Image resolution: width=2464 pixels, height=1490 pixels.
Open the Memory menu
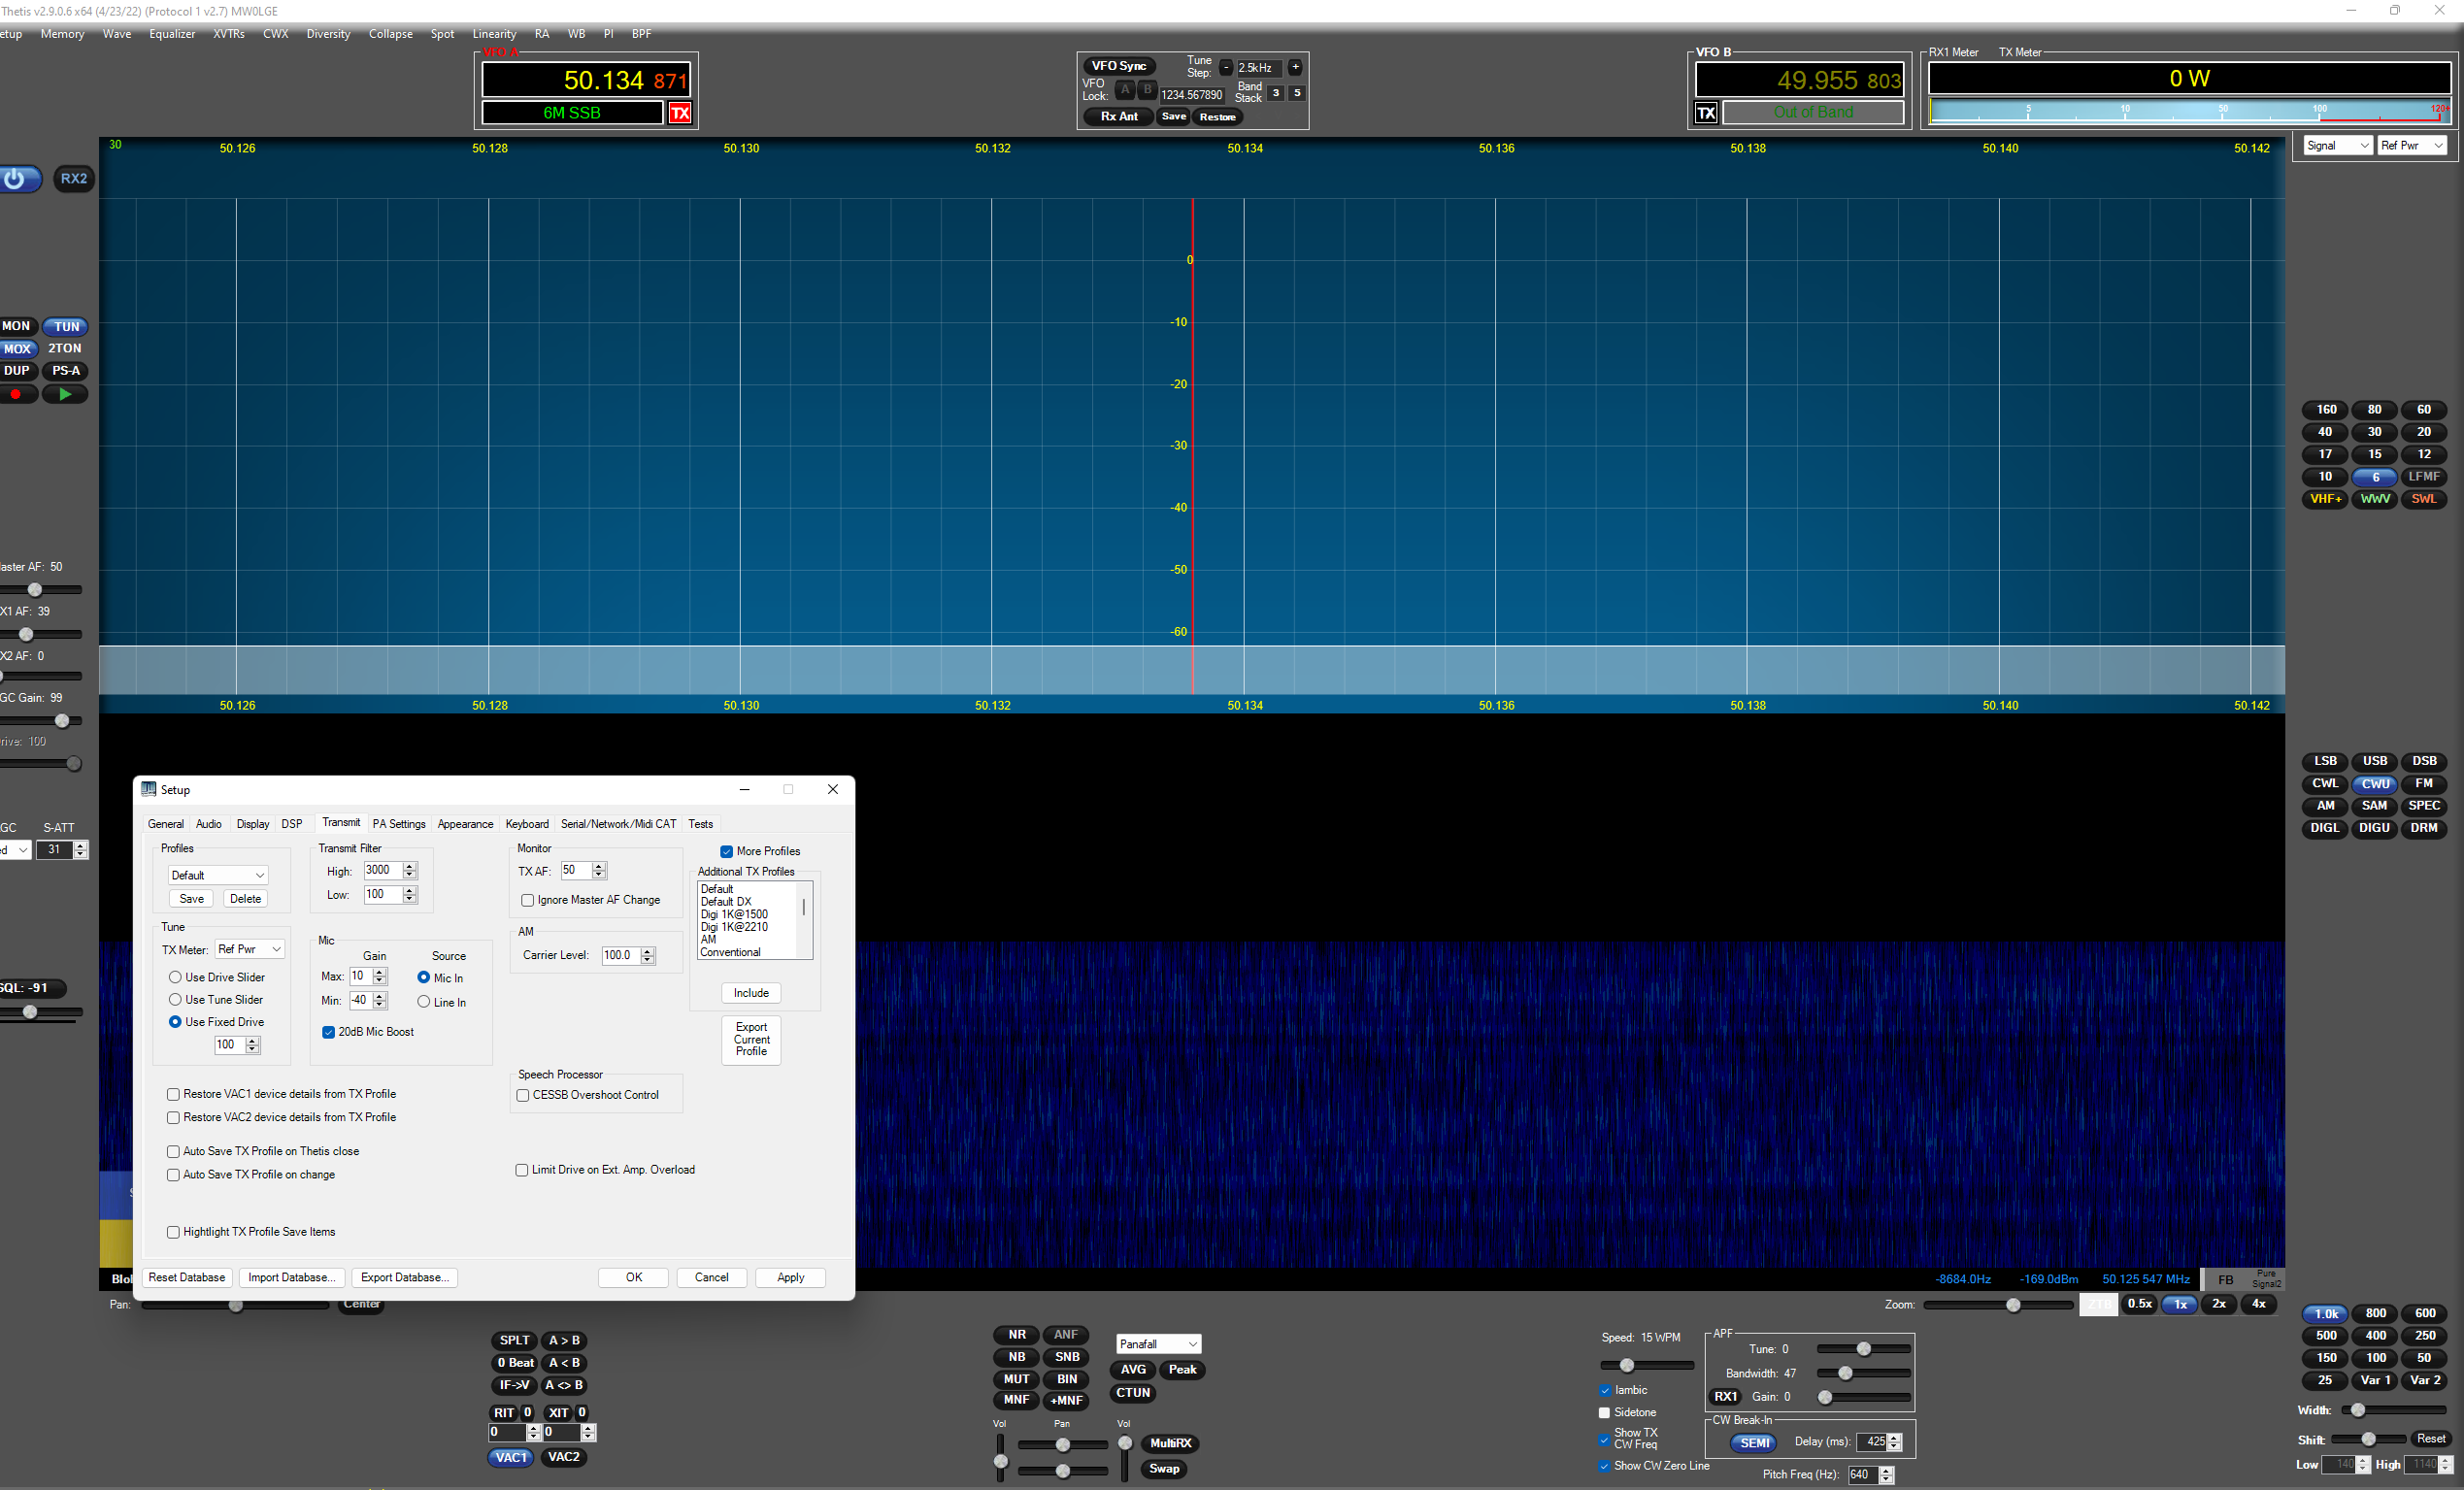coord(62,34)
